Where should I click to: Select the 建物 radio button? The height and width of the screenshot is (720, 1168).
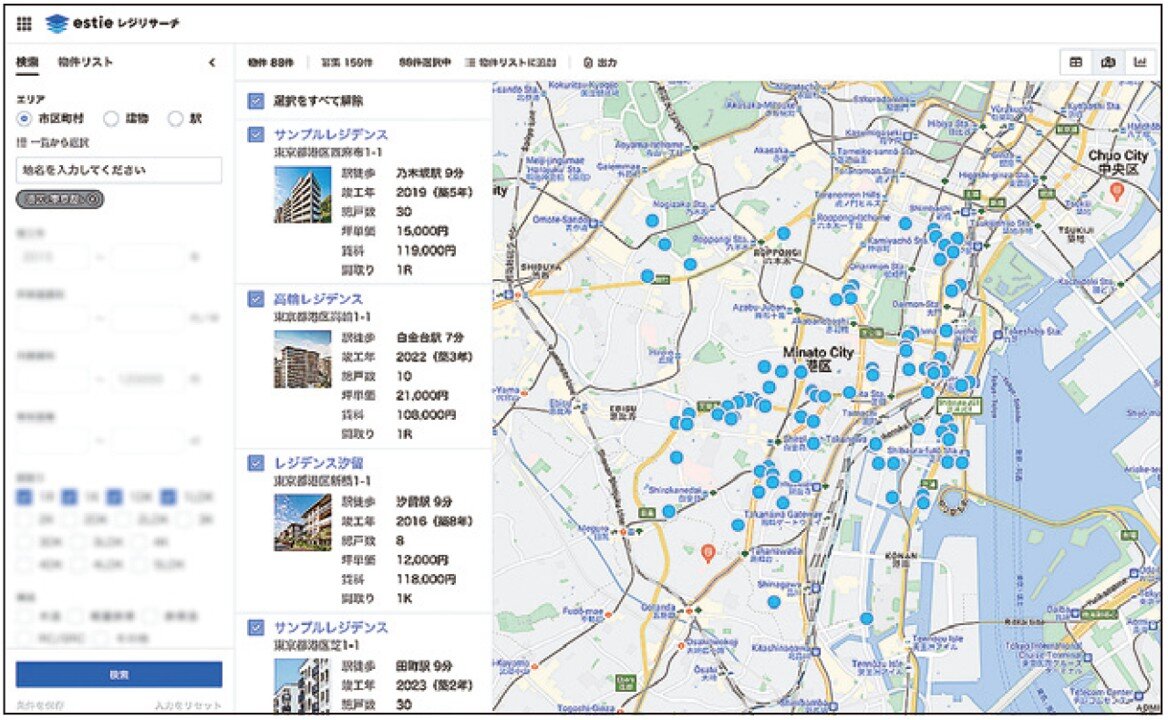112,118
